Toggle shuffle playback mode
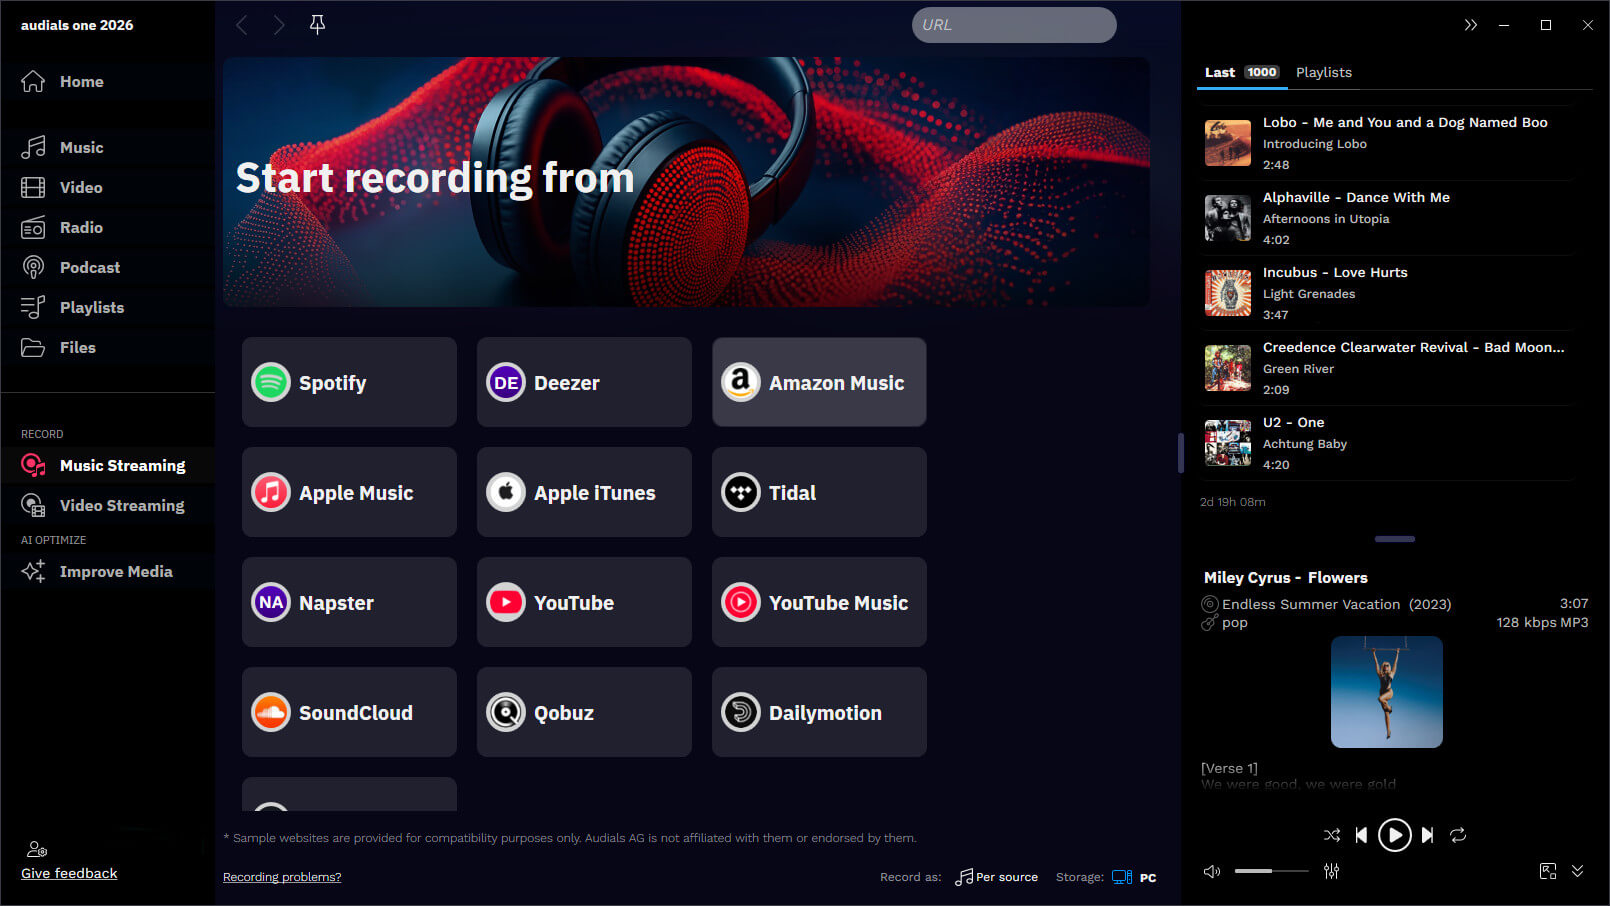1610x906 pixels. coord(1331,835)
